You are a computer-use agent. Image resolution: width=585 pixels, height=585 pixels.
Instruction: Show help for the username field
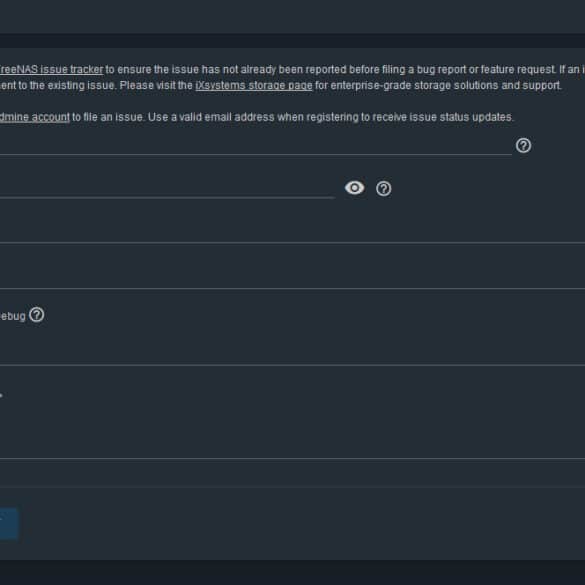pos(523,146)
